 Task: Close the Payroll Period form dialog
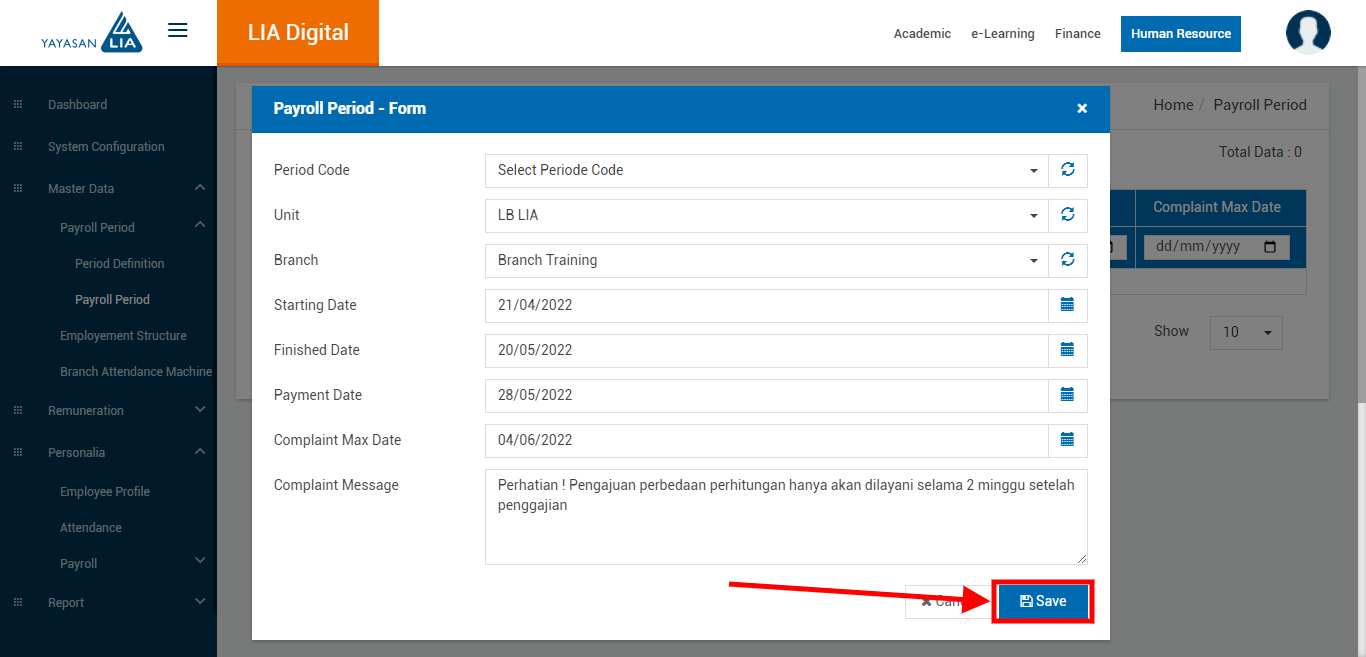[x=1081, y=109]
